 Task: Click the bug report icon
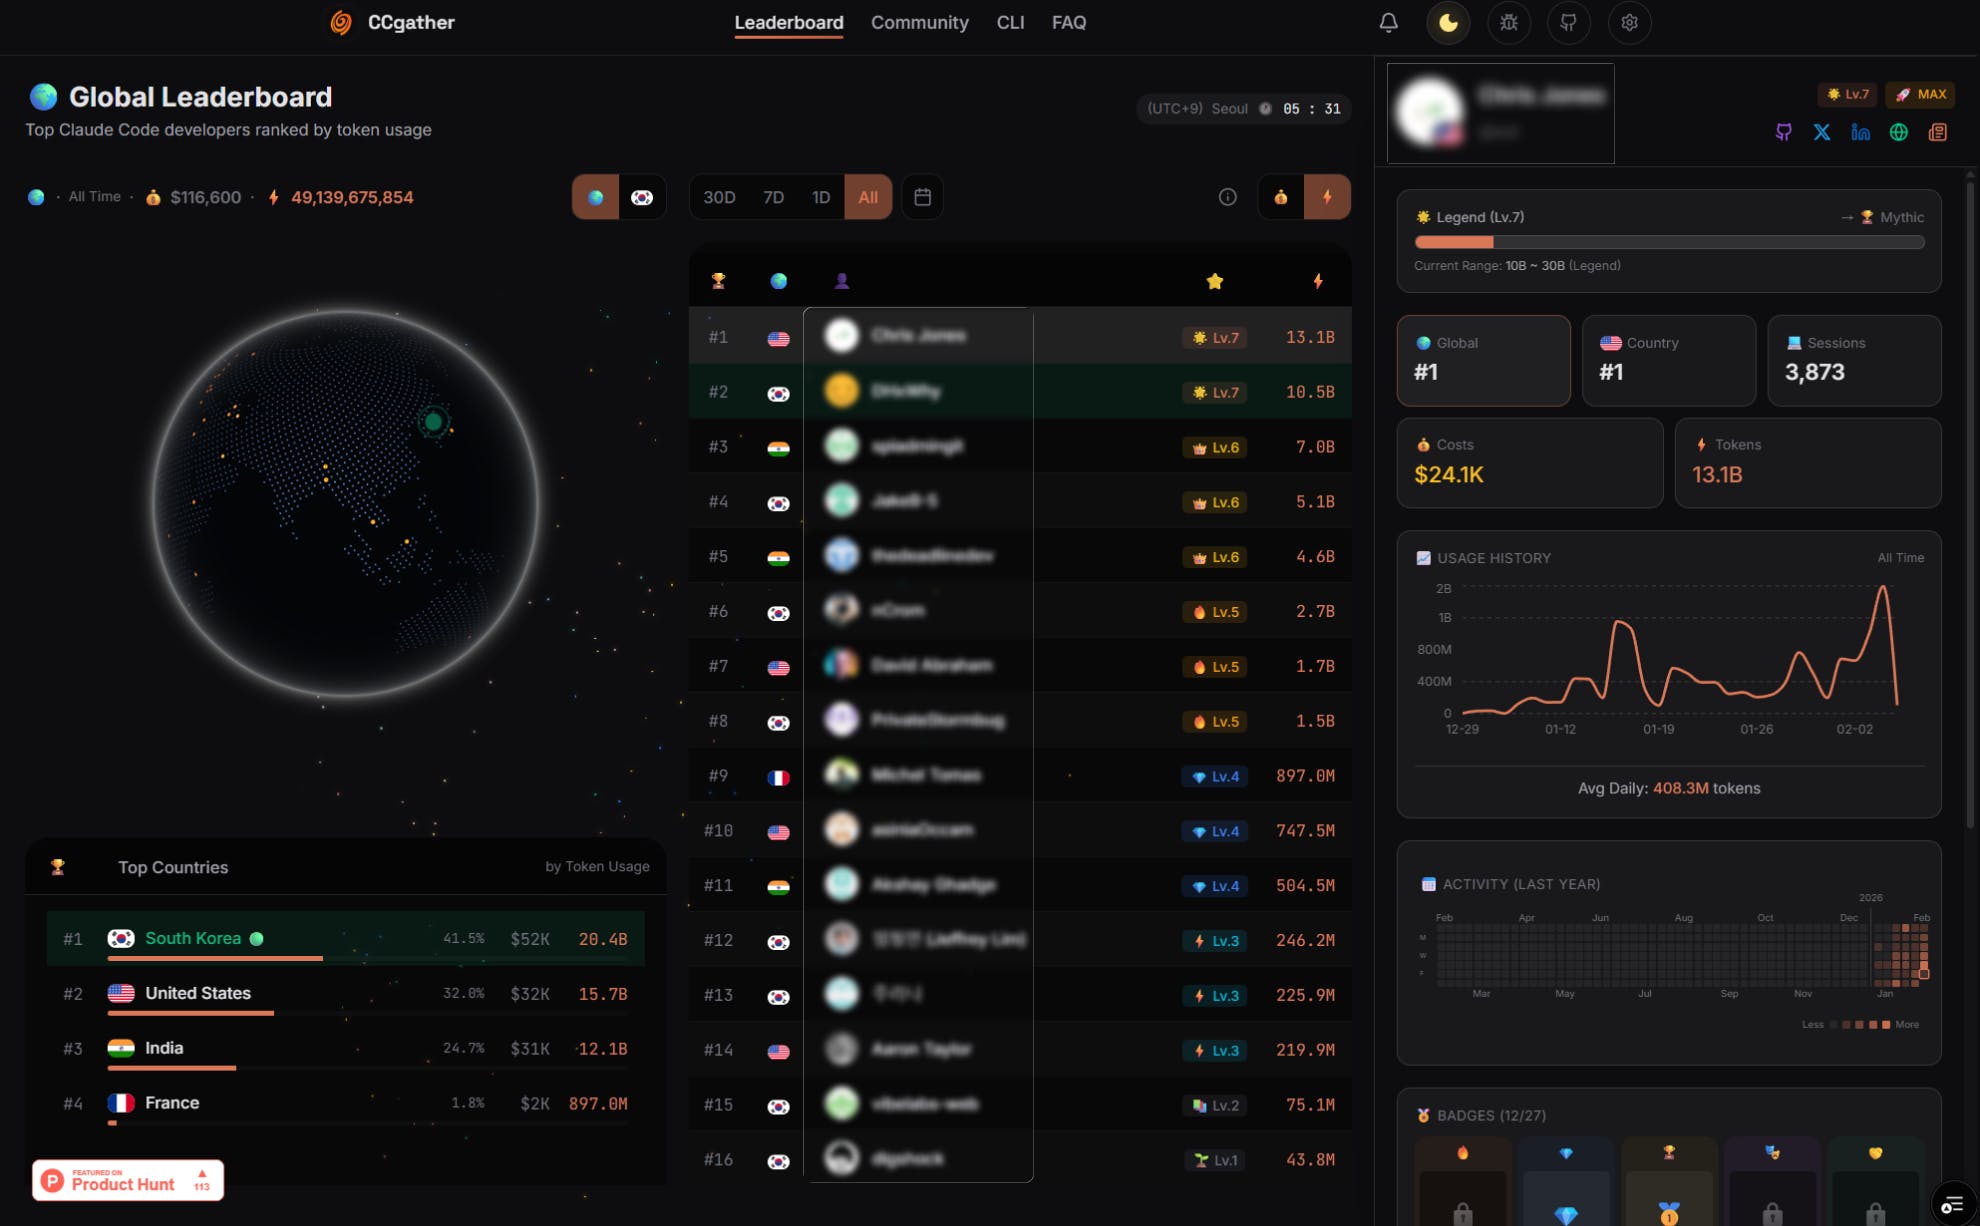coord(1509,22)
